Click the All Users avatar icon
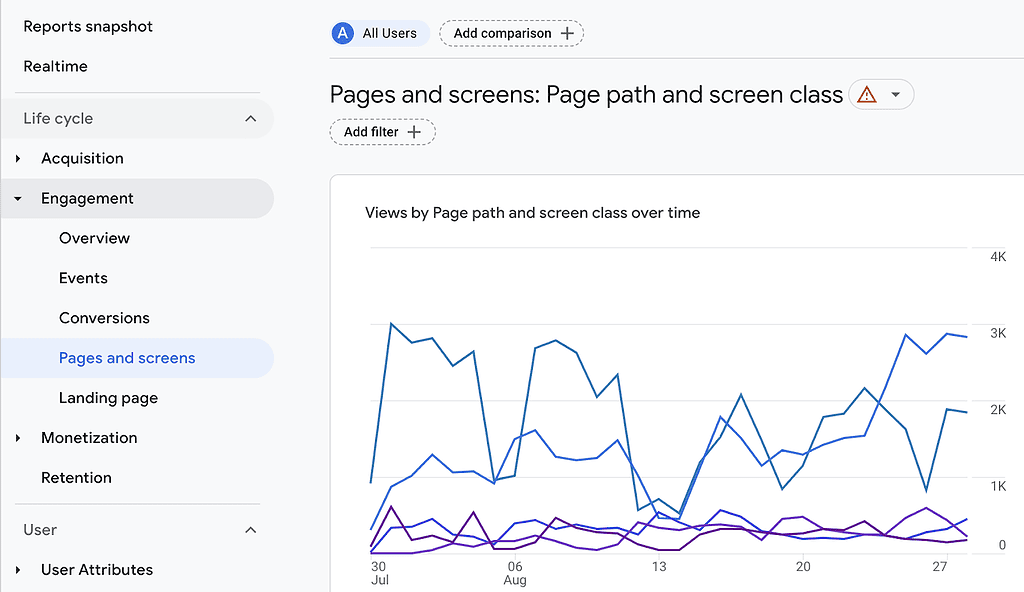Viewport: 1024px width, 592px height. pos(342,33)
